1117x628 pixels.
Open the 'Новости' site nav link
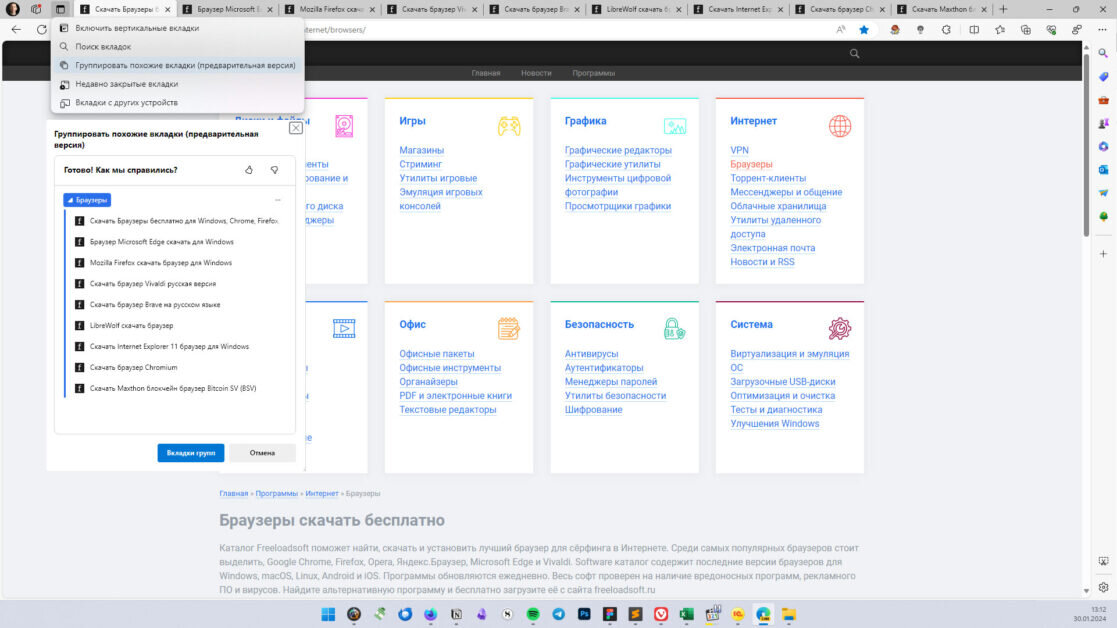coord(536,73)
